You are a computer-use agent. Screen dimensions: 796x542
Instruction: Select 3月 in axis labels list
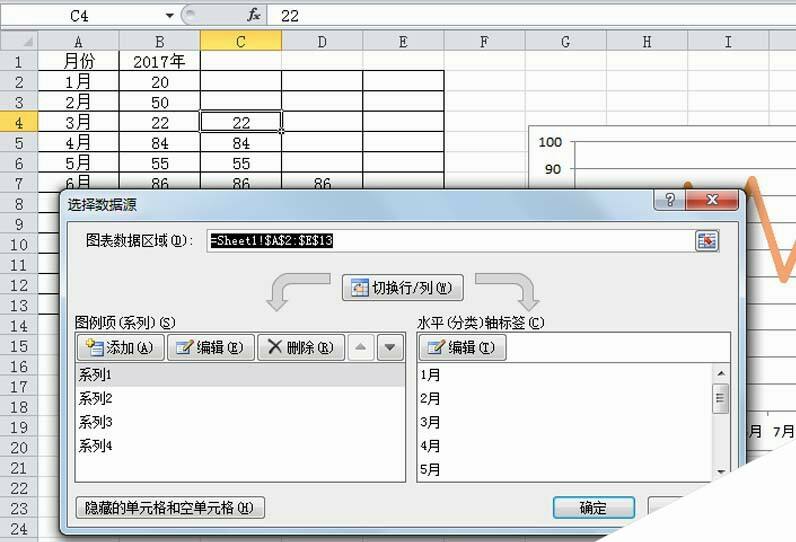[x=565, y=422]
